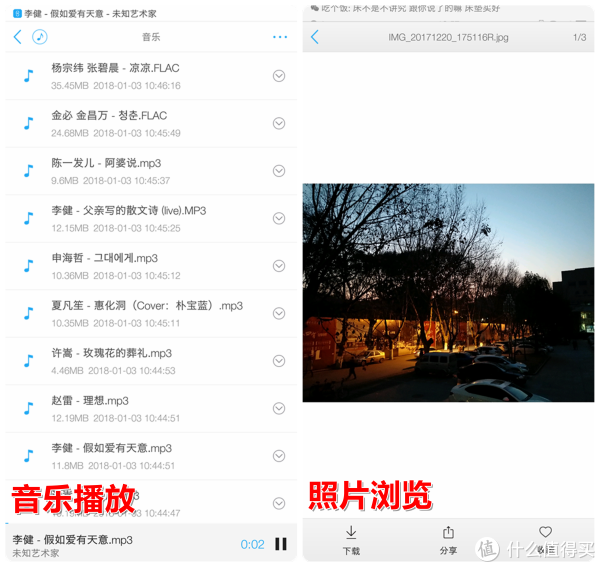600x567 pixels.
Task: Tap the download icon under the photo
Action: click(351, 539)
